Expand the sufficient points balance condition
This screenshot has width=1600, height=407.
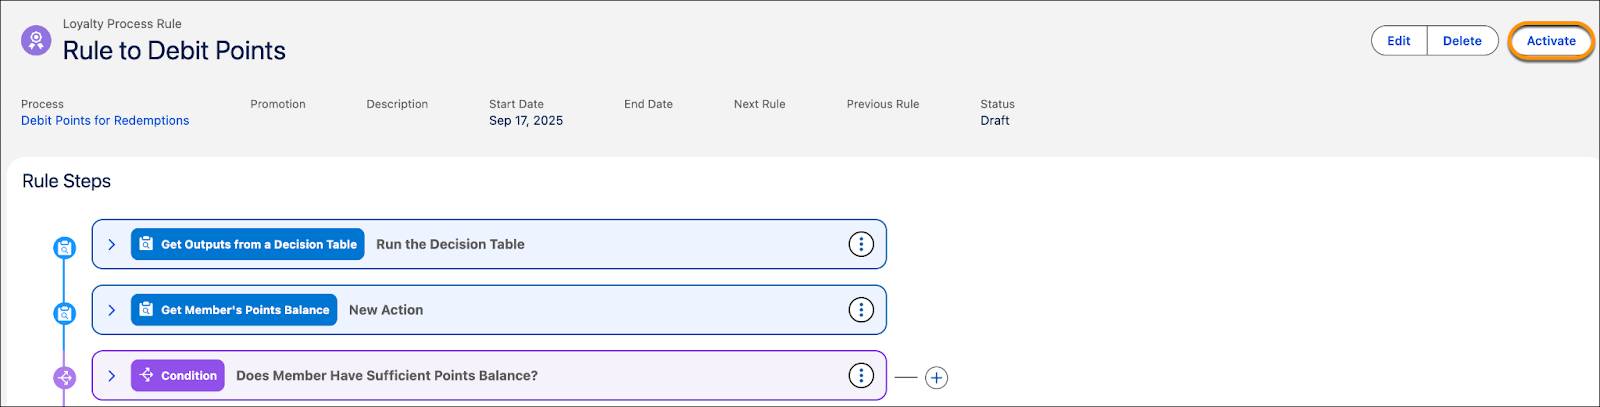pos(111,376)
